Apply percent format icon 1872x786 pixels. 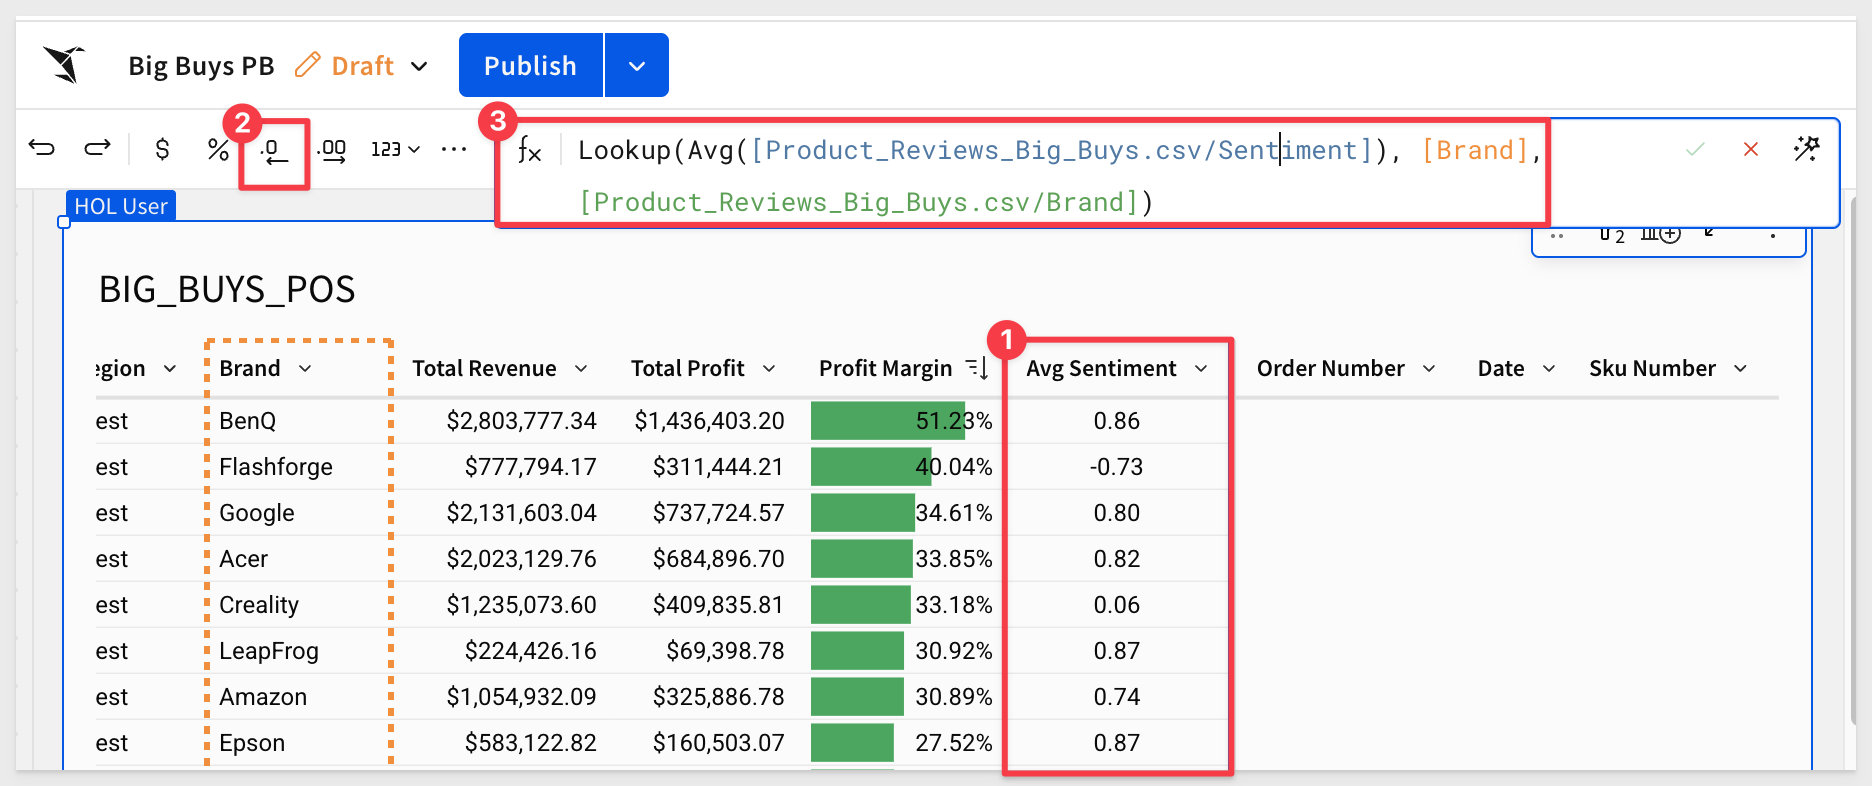point(217,150)
